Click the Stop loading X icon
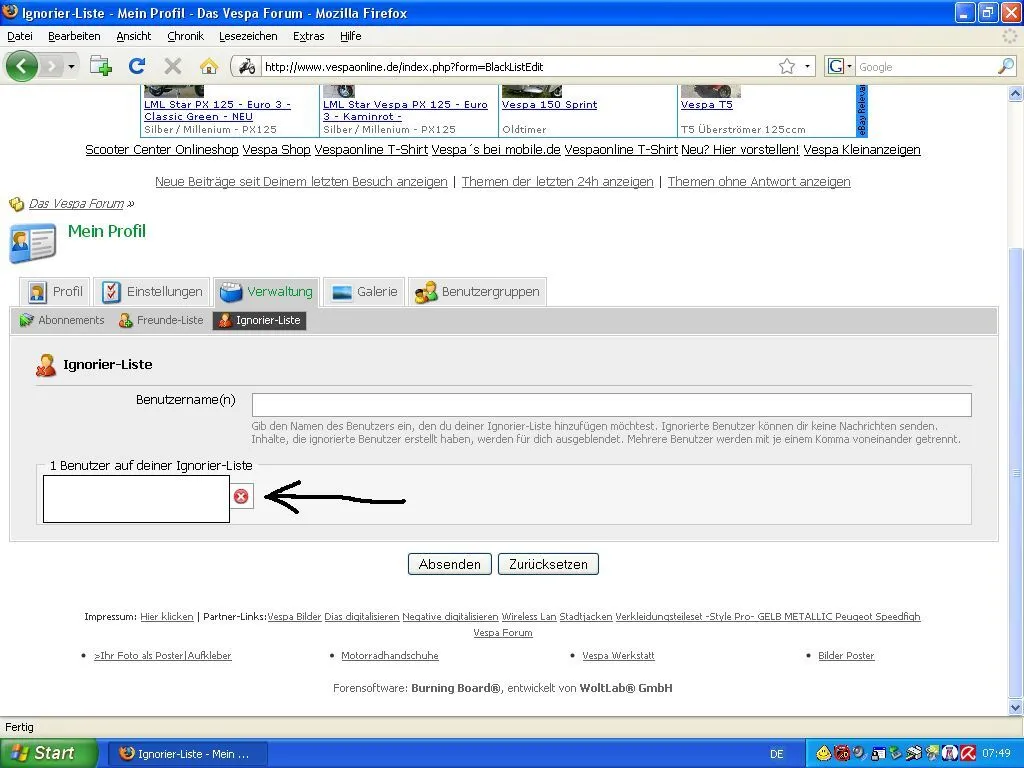Viewport: 1024px width, 768px height. 173,66
